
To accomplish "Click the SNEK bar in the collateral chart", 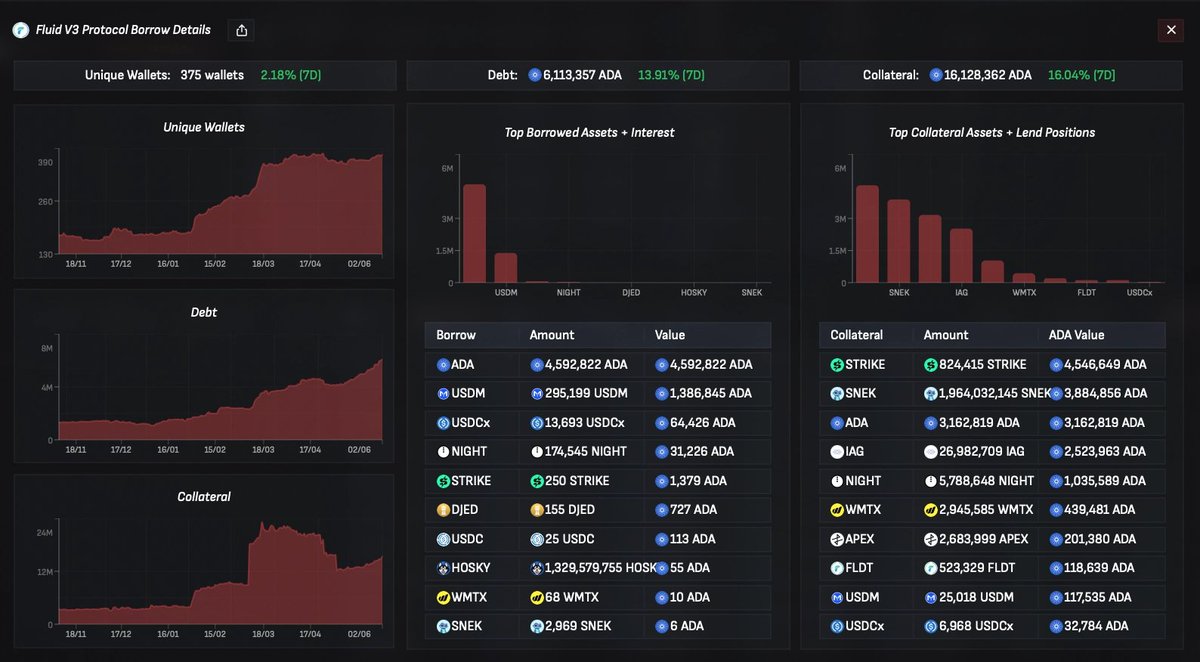I will (x=899, y=242).
